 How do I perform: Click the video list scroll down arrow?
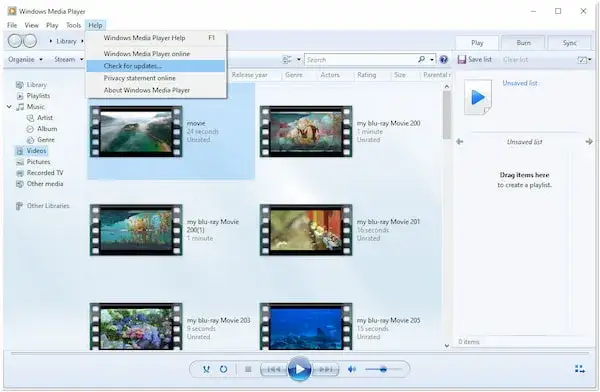tap(447, 346)
